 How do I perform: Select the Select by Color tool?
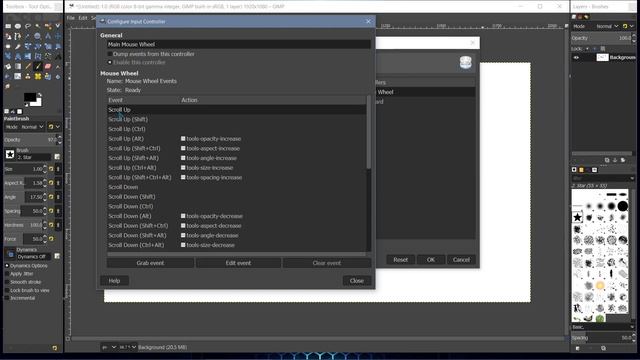click(x=48, y=26)
